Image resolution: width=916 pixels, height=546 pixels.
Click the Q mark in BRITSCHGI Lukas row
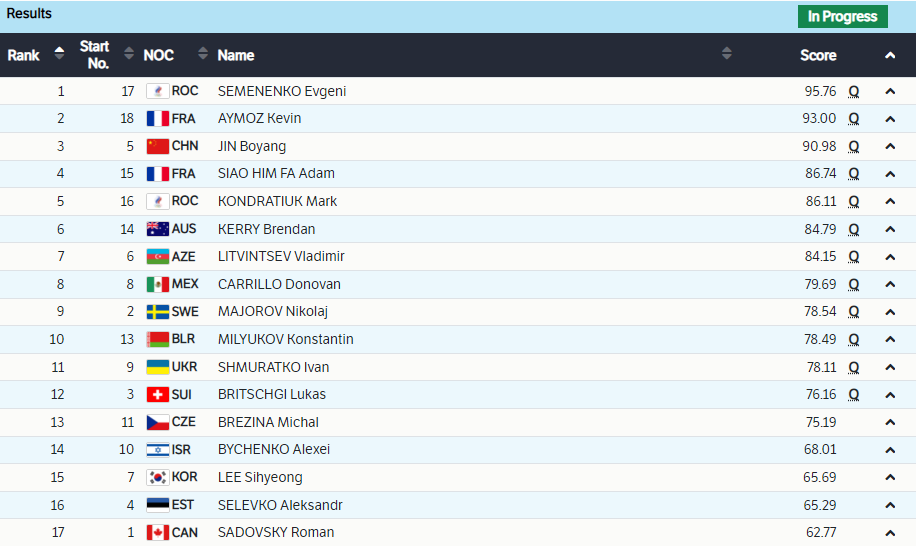tap(854, 394)
